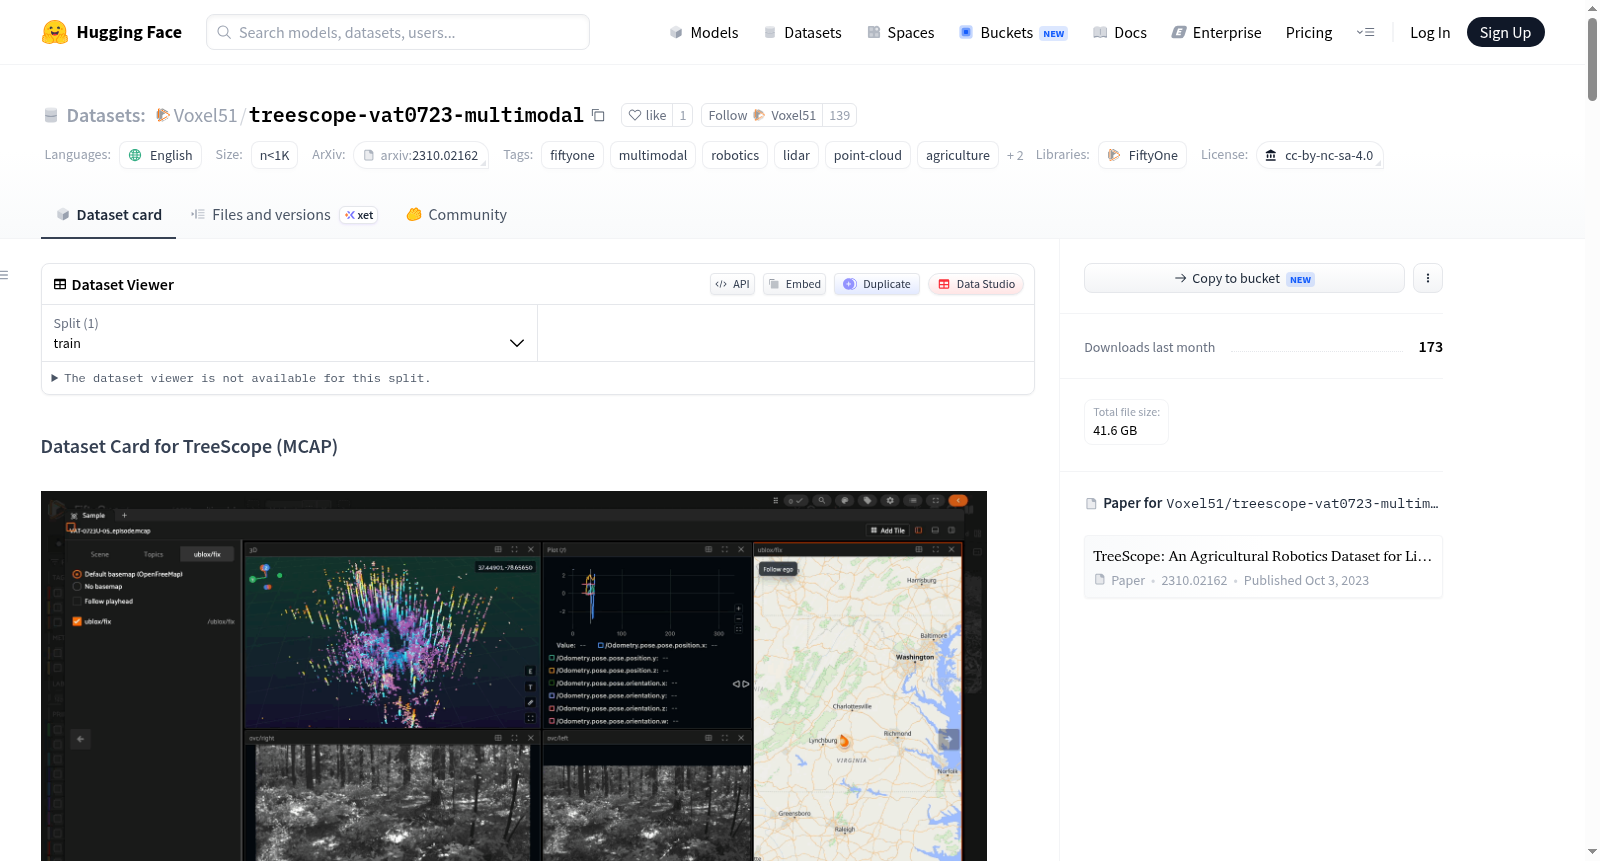The width and height of the screenshot is (1600, 861).
Task: Open the Models page
Action: click(704, 32)
